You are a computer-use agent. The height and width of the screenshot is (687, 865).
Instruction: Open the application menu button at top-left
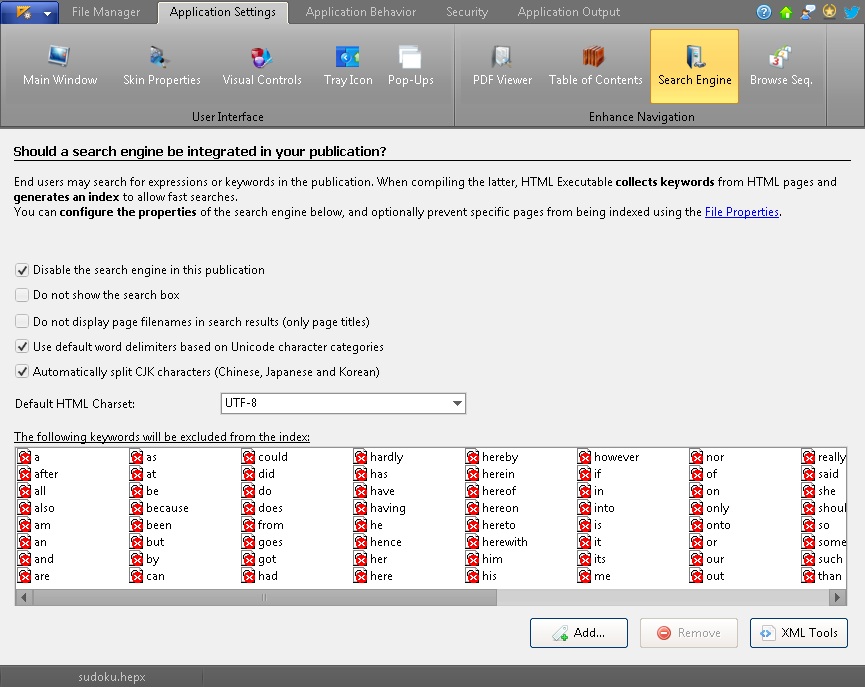30,12
